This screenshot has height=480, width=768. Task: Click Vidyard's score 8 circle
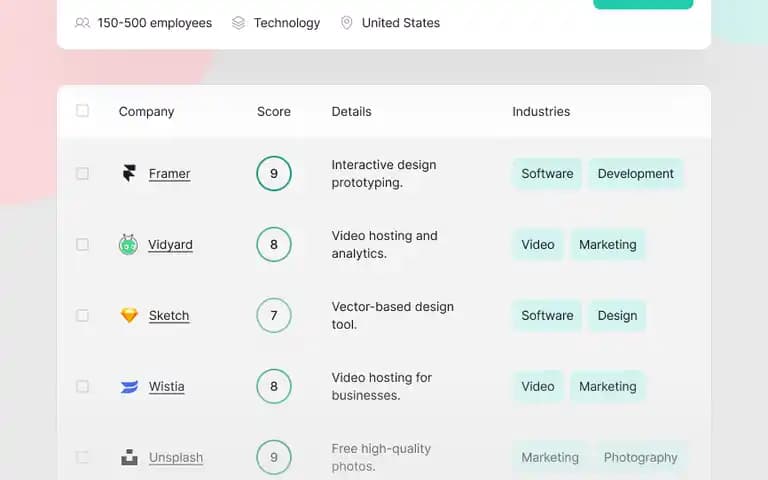click(274, 244)
